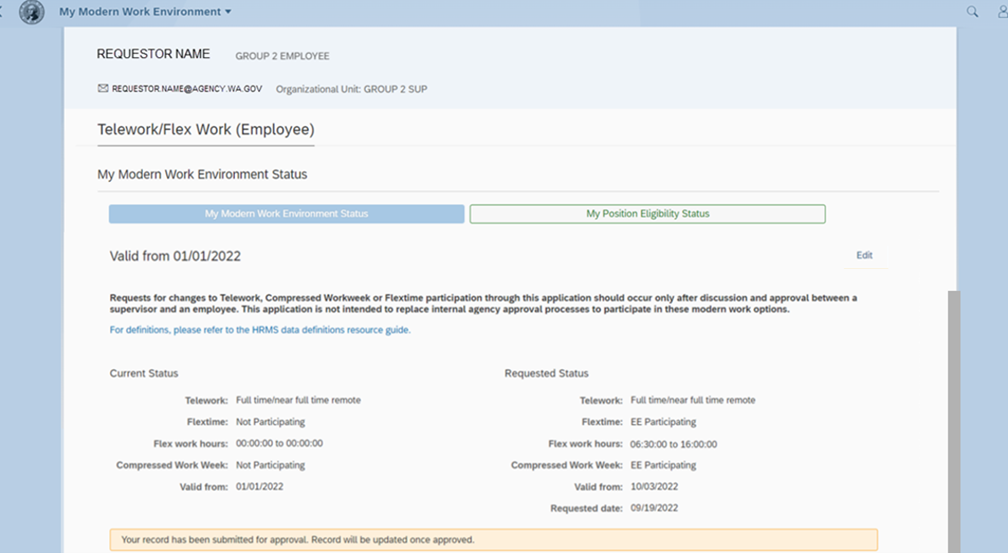The height and width of the screenshot is (553, 1008).
Task: Expand My Modern Work Environment title dropdown
Action: coord(139,12)
